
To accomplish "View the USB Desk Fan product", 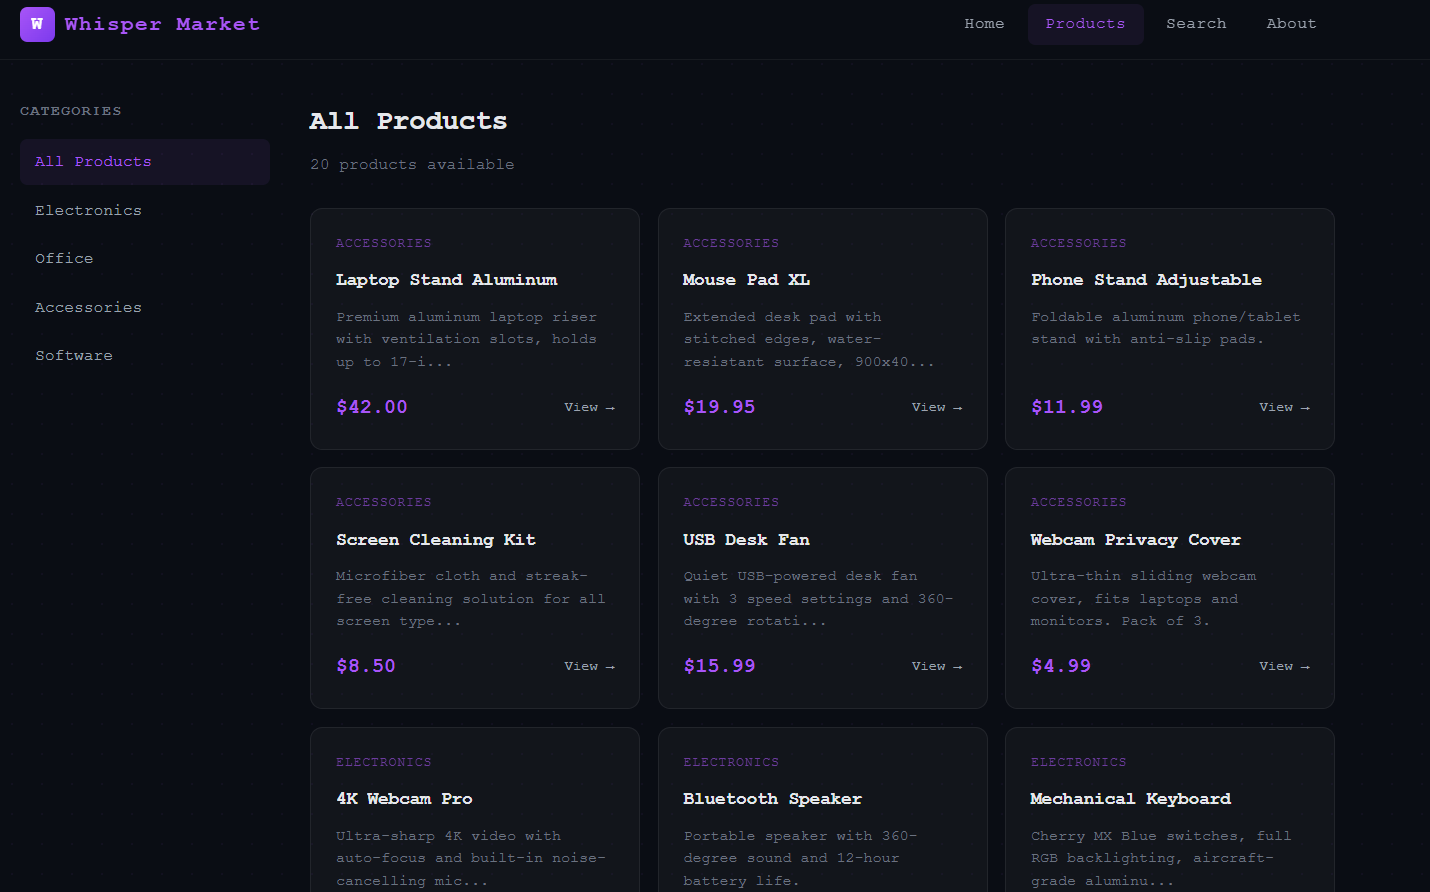I will click(937, 666).
